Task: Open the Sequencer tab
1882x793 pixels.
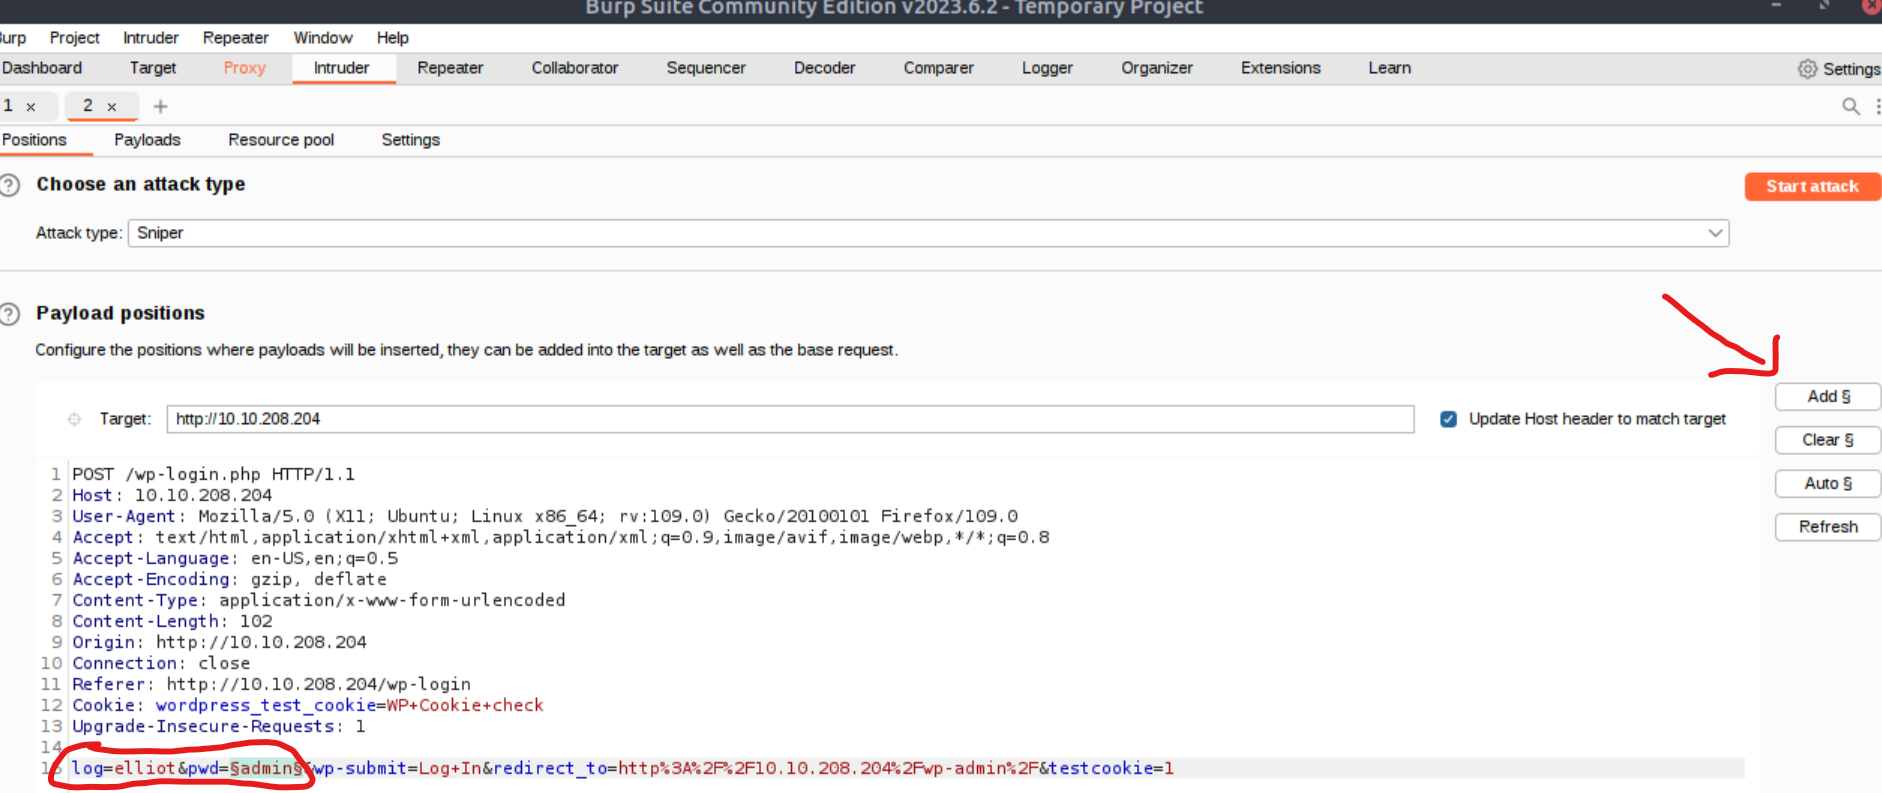Action: 706,68
